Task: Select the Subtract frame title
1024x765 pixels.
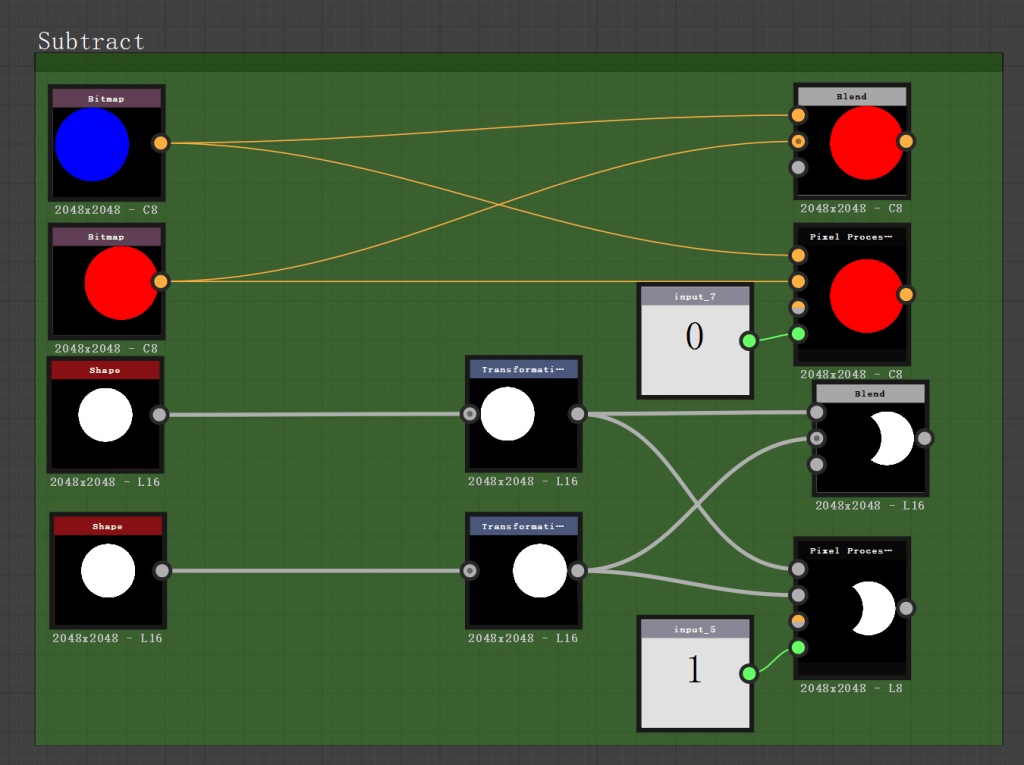Action: [x=91, y=41]
